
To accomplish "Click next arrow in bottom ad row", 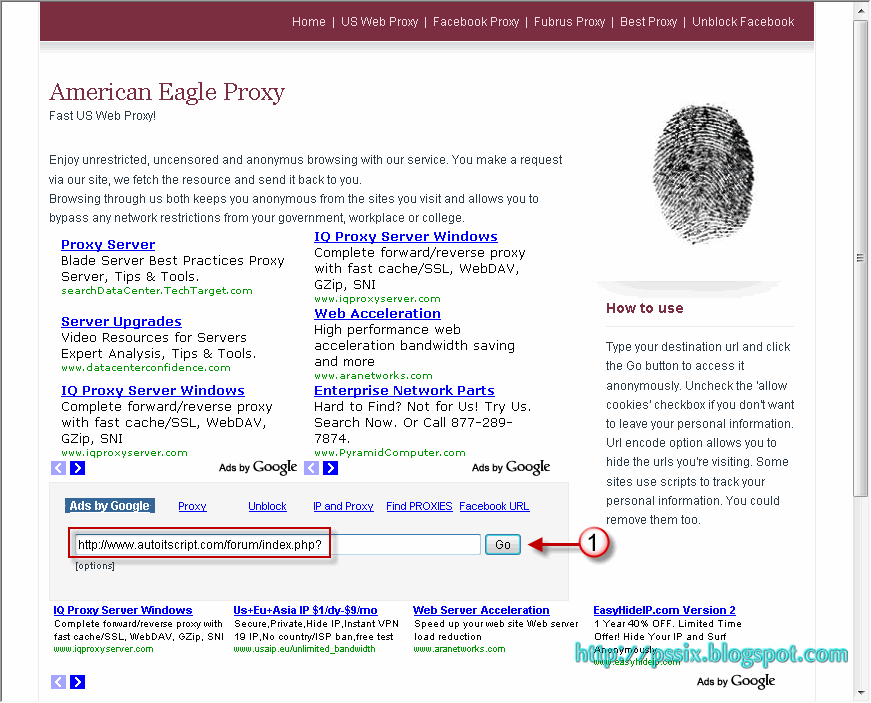I will tap(78, 682).
